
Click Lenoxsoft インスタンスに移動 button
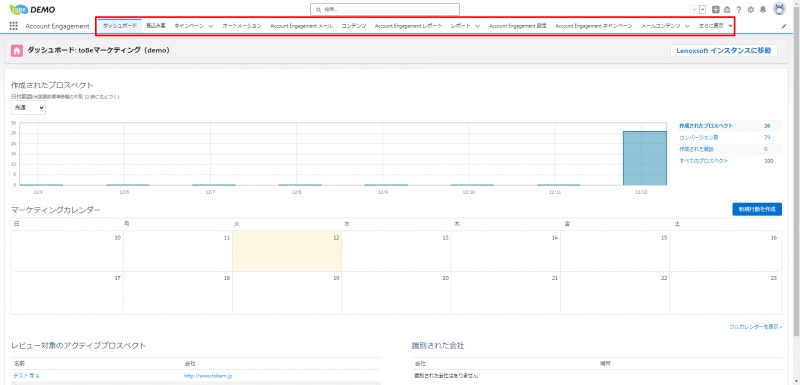tap(723, 50)
